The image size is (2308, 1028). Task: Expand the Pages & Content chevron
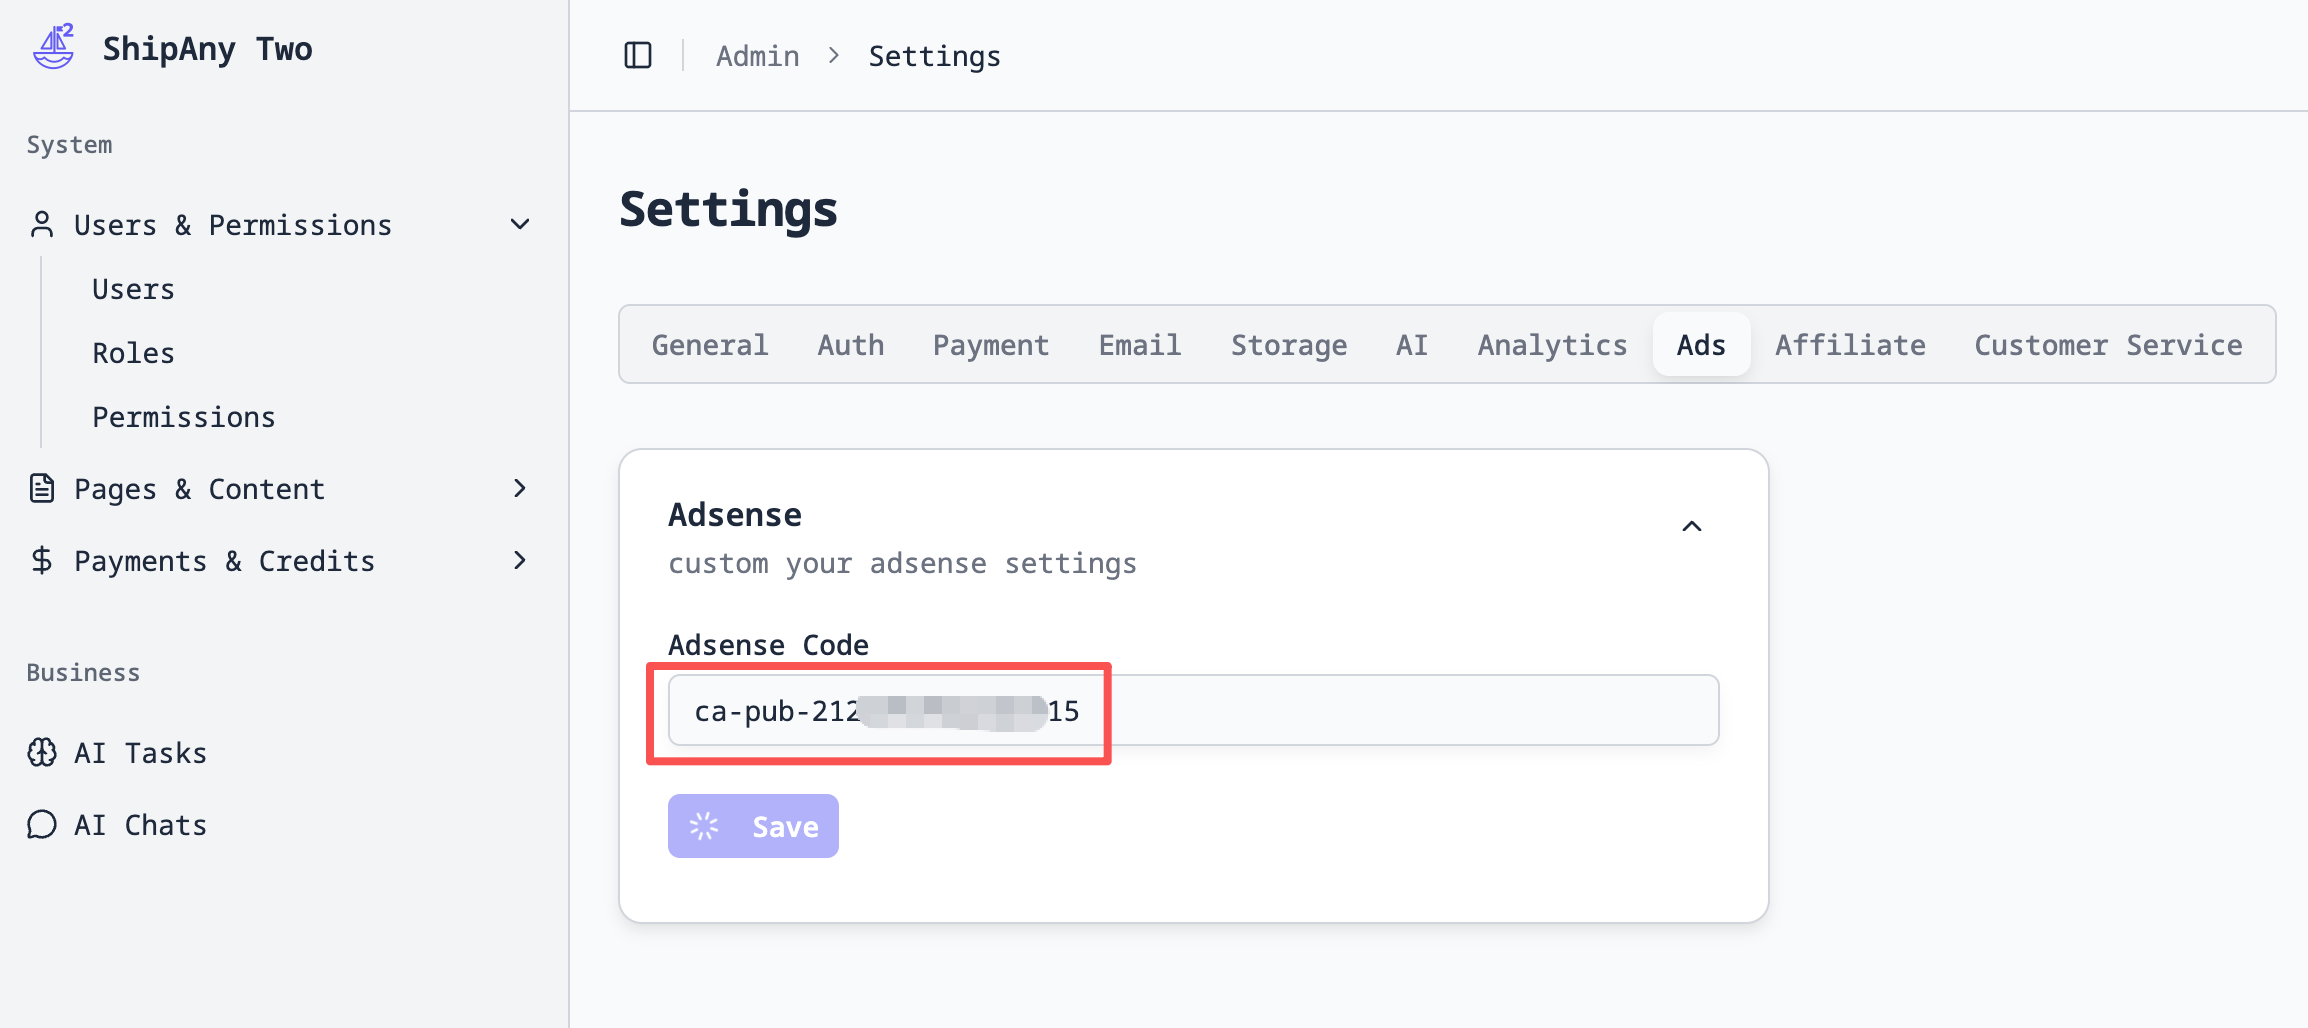520,489
